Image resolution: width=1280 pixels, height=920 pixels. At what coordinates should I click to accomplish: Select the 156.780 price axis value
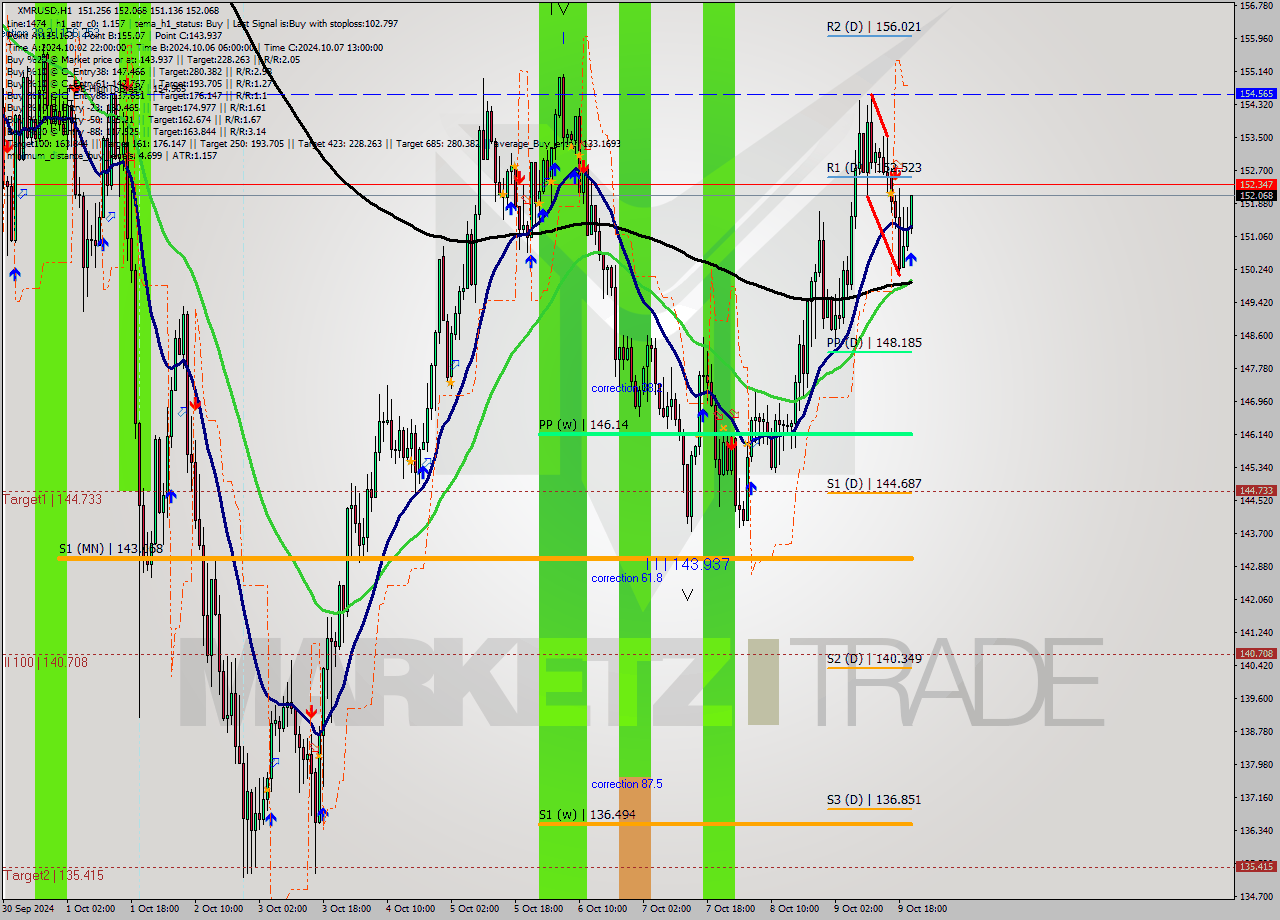tap(1256, 6)
